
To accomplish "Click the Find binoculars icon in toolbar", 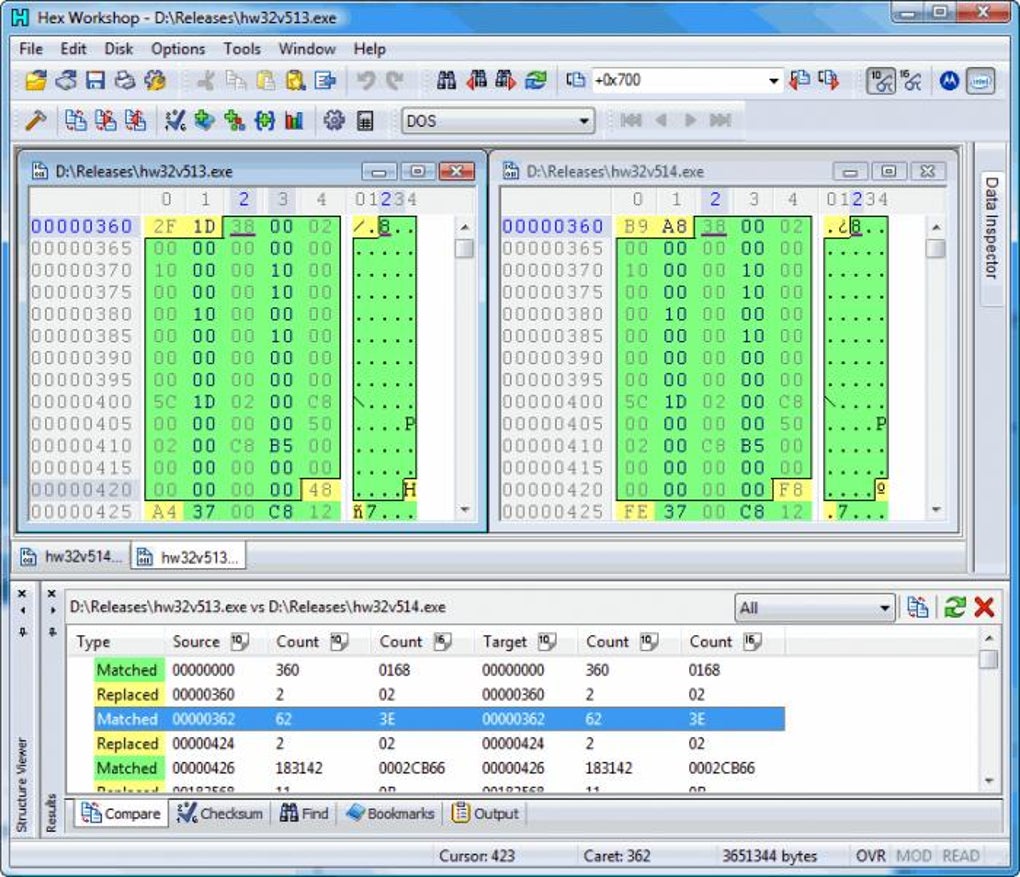I will (x=446, y=81).
